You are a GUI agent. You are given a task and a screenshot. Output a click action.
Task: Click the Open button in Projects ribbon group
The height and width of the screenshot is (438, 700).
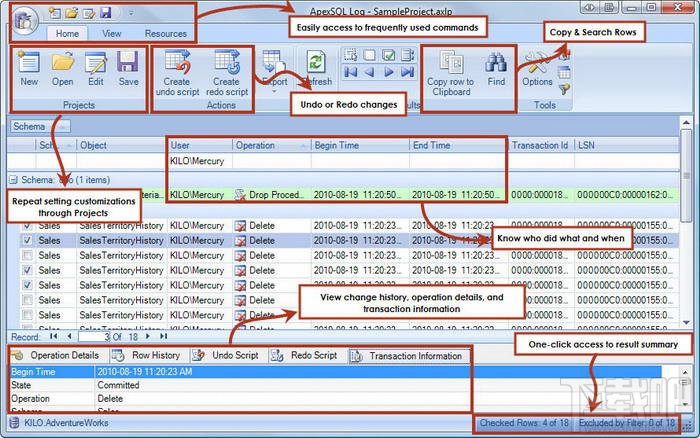coord(62,69)
